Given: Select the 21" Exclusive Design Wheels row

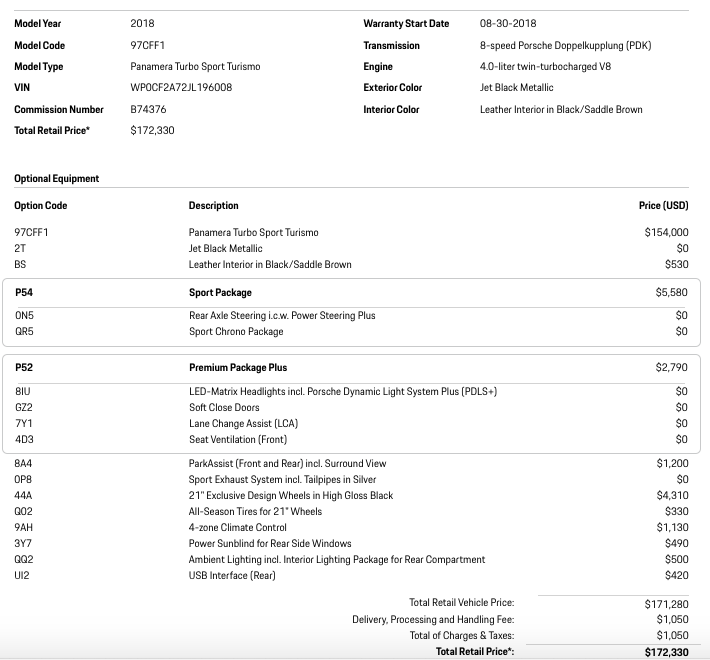Looking at the screenshot, I should point(291,496).
